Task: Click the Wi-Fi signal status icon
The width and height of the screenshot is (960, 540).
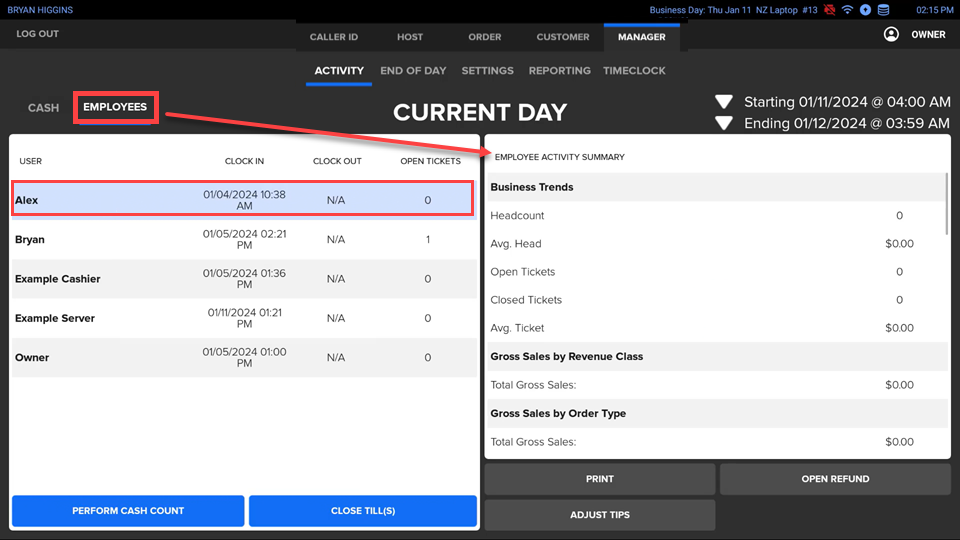Action: pyautogui.click(x=847, y=10)
